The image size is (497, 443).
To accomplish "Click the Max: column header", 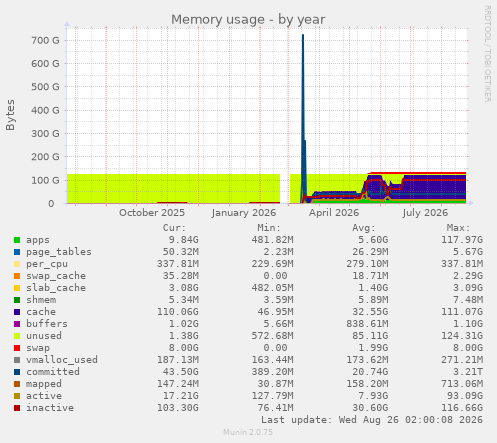I will pos(458,228).
